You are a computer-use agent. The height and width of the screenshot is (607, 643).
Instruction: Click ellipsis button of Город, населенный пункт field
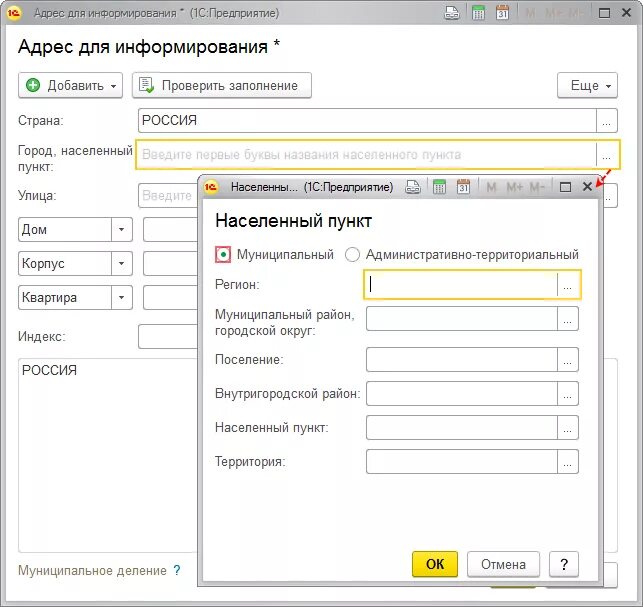click(607, 155)
